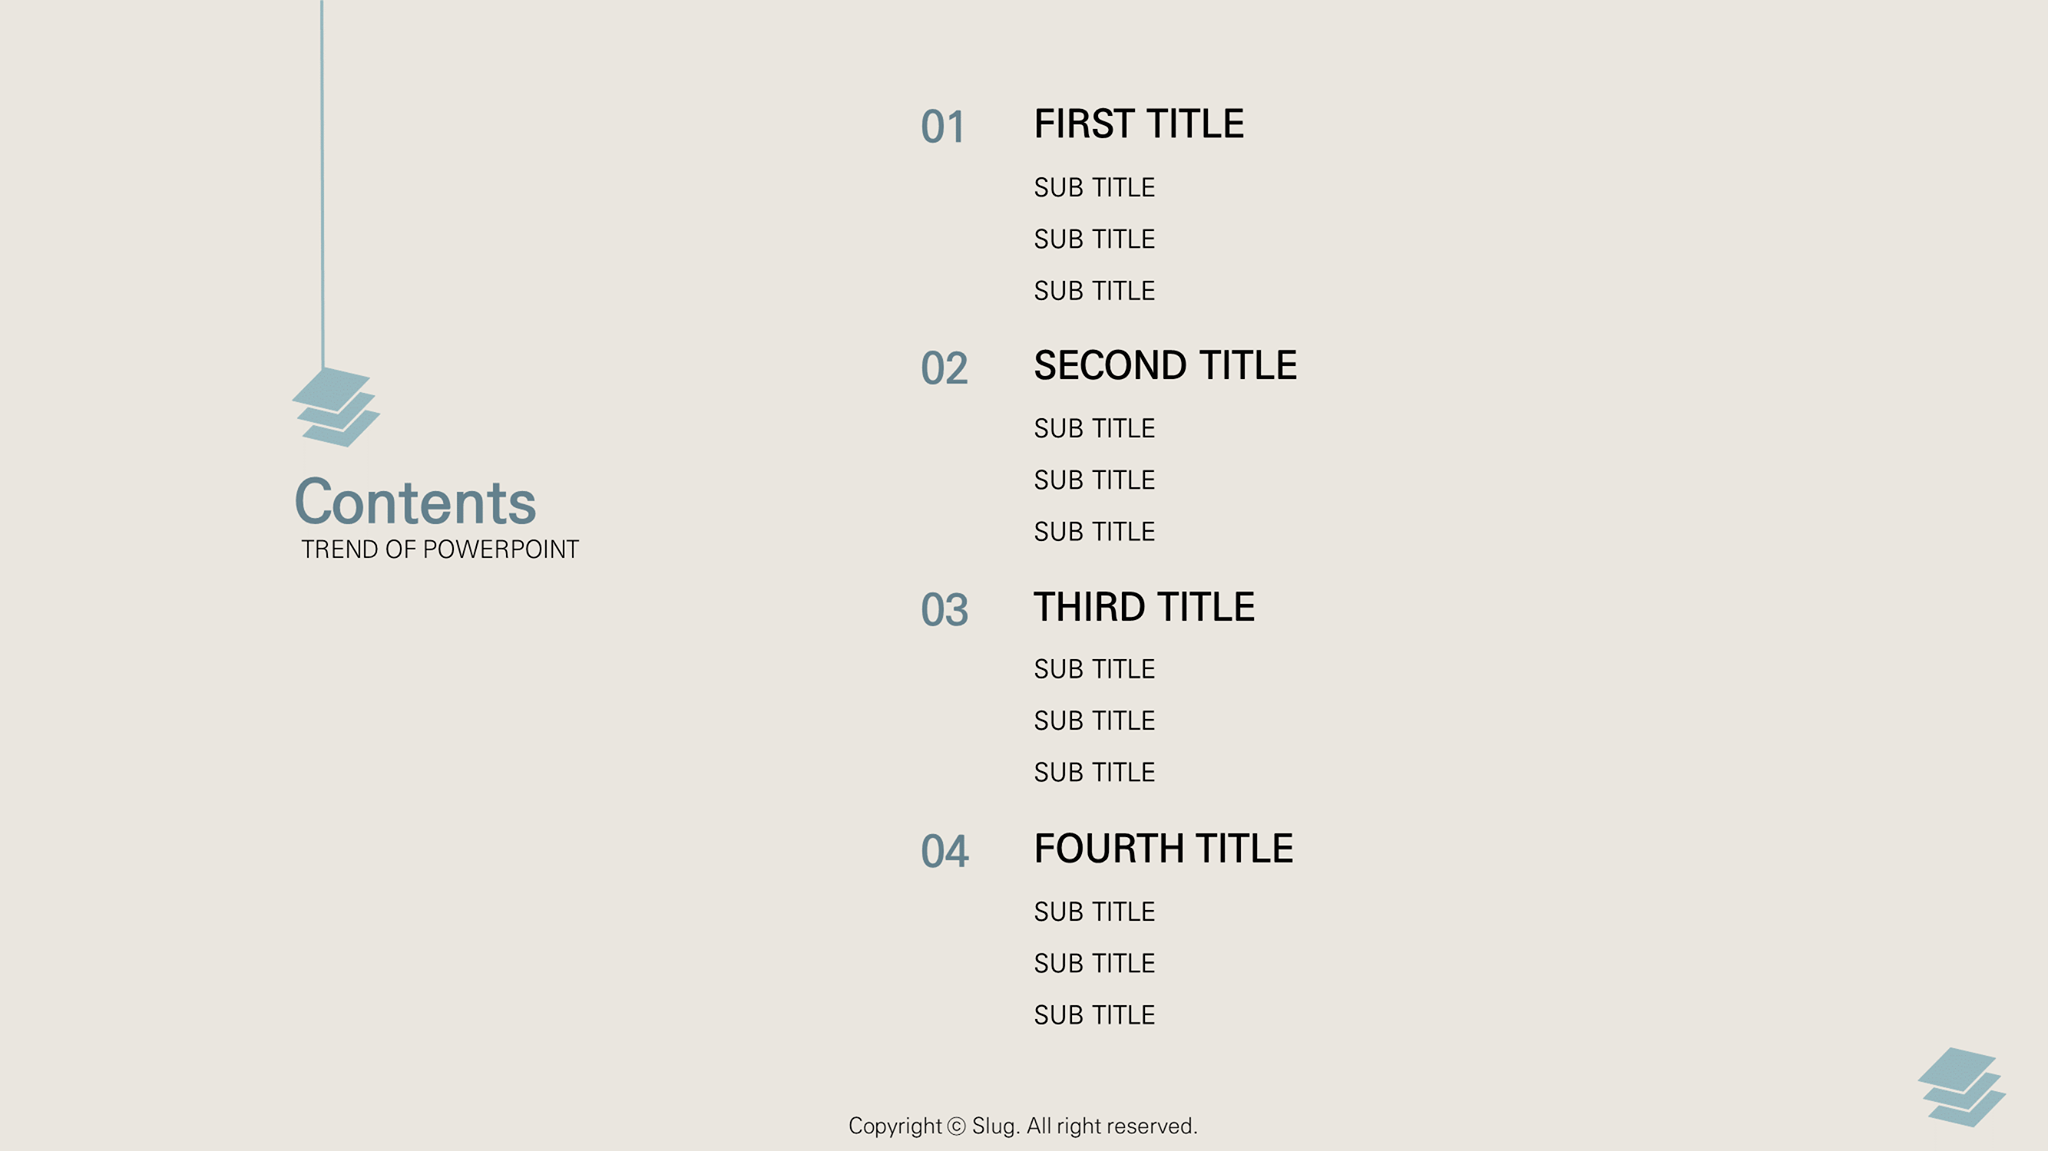Screen dimensions: 2048x1151
Task: Click the vertical teal line above layers icon
Action: (322, 185)
